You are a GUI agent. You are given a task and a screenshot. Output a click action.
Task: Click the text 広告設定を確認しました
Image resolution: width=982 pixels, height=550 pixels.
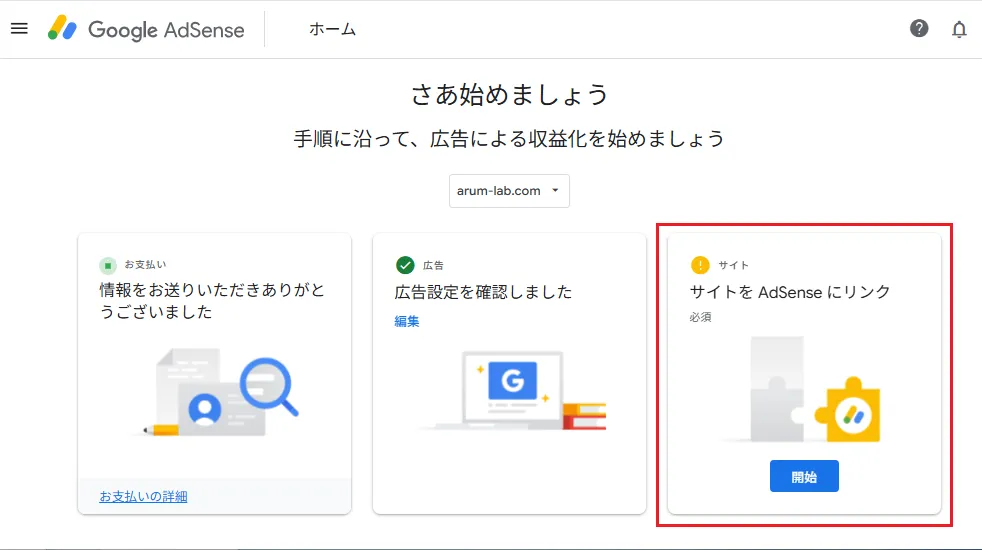483,292
